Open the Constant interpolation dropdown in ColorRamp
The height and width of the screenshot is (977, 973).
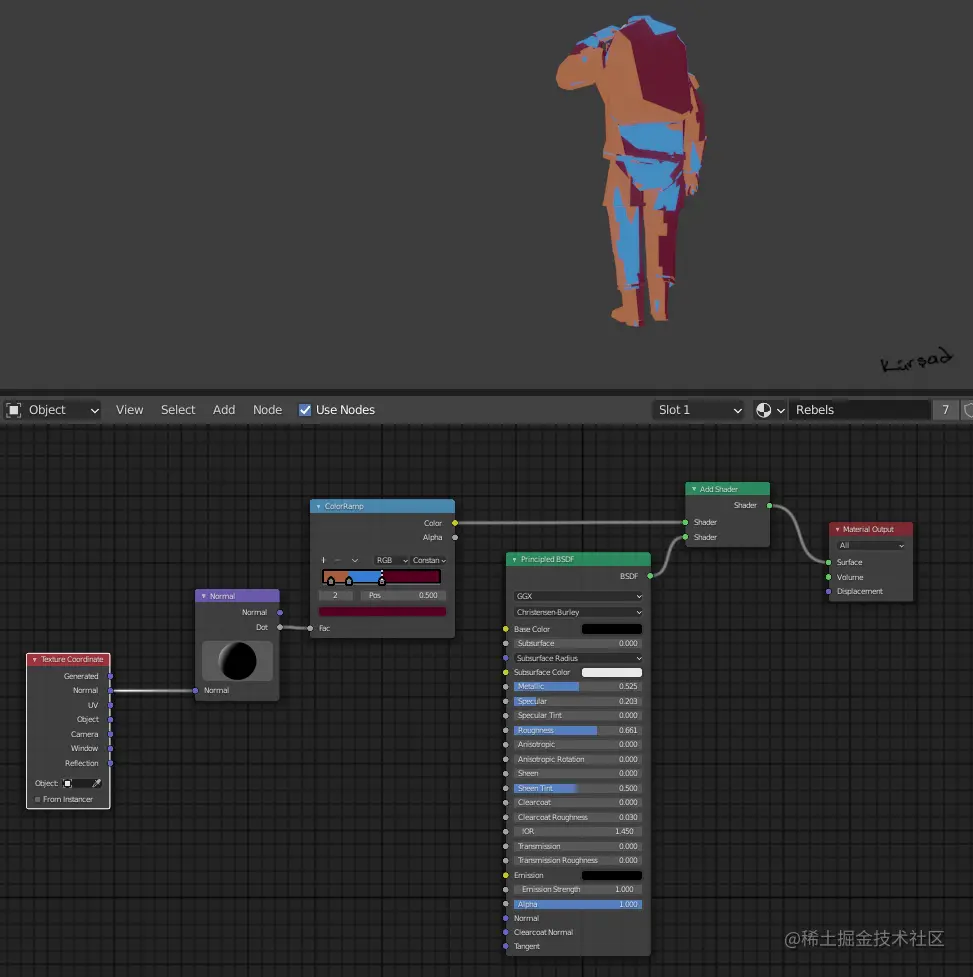click(428, 560)
